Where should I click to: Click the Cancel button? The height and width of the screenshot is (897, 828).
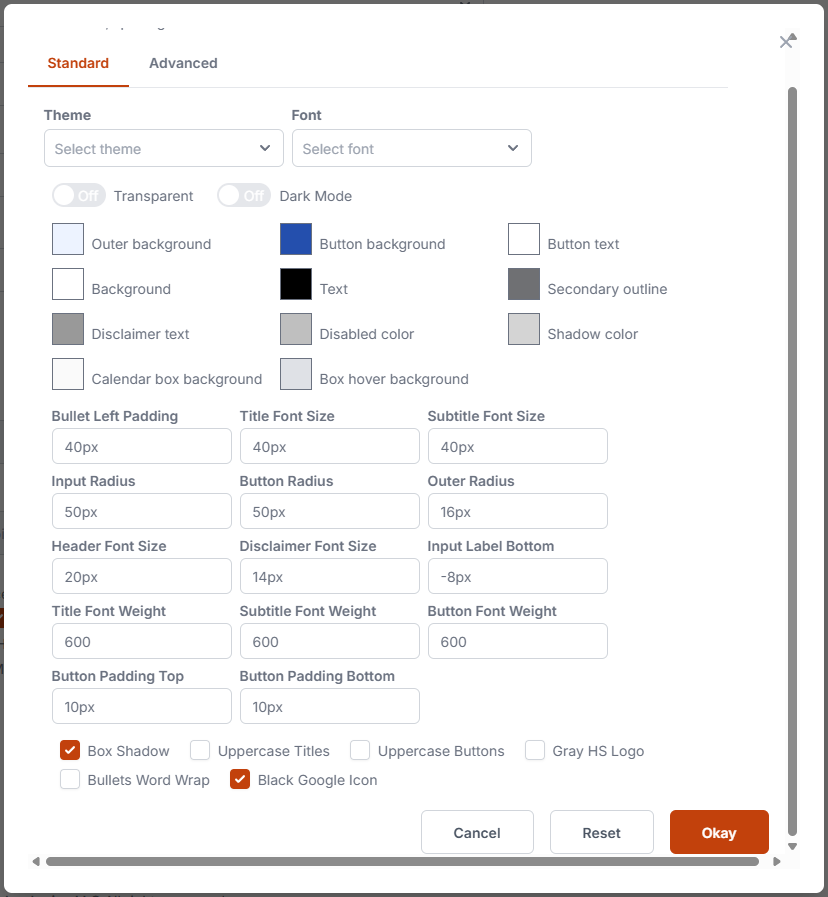click(477, 832)
